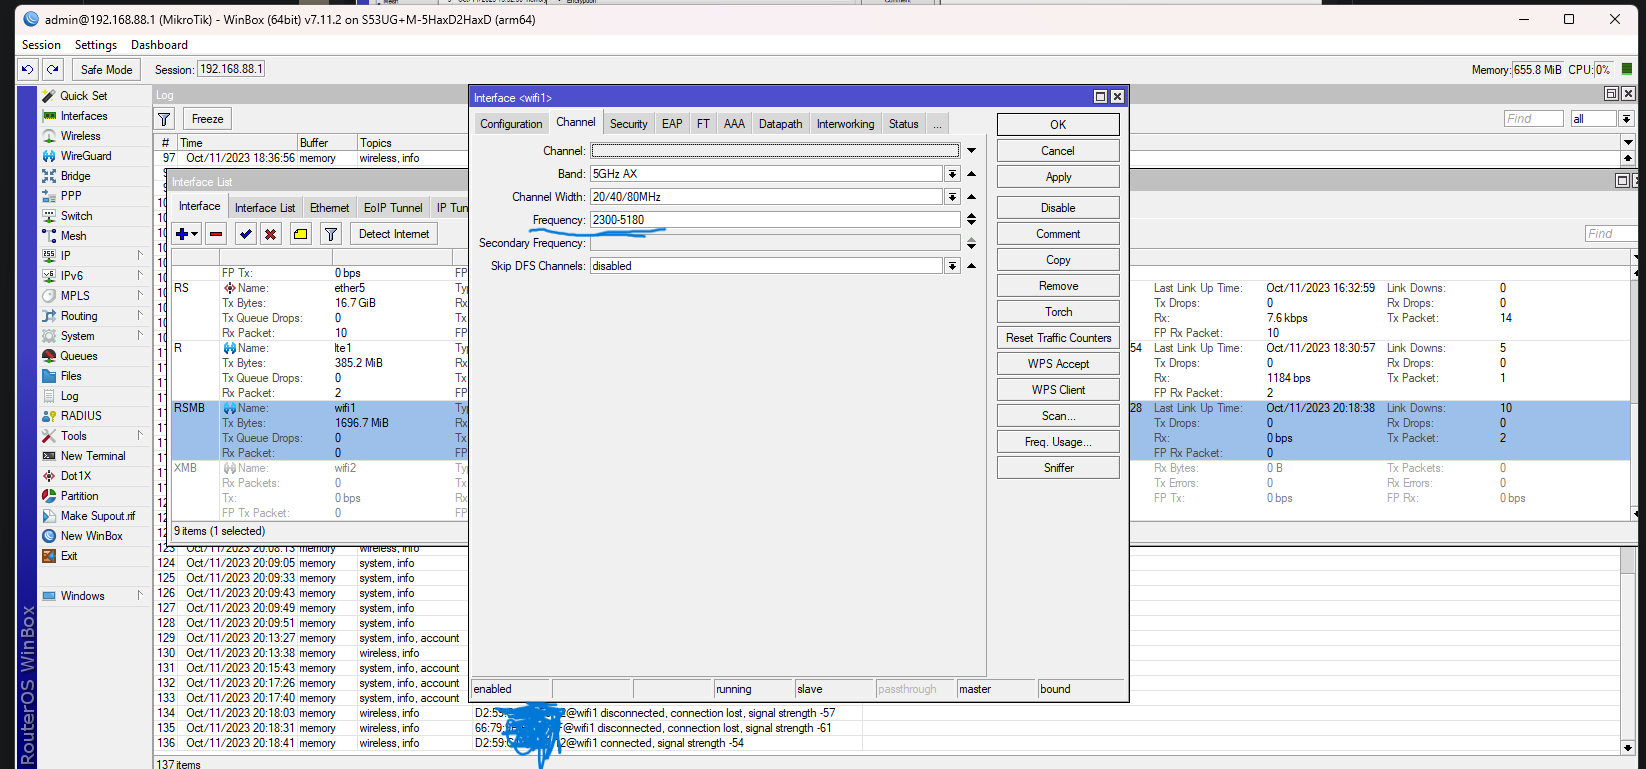Screen dimensions: 1646x769
Task: Click the Log window filter funnel icon
Action: [x=165, y=119]
